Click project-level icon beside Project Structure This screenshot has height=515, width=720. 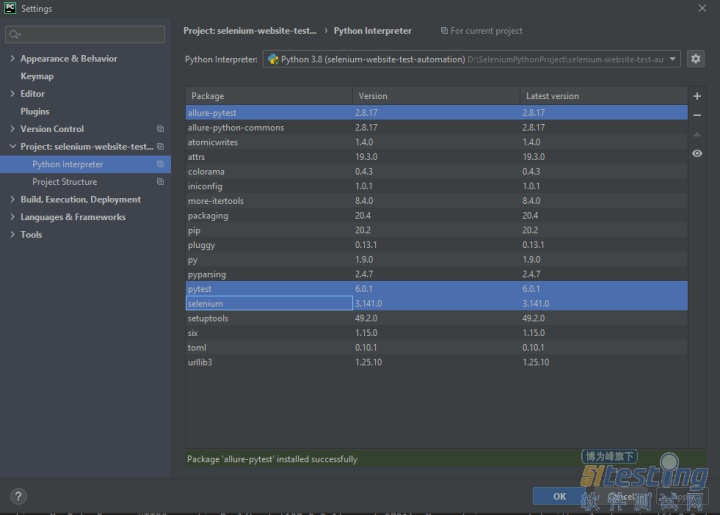pyautogui.click(x=160, y=181)
